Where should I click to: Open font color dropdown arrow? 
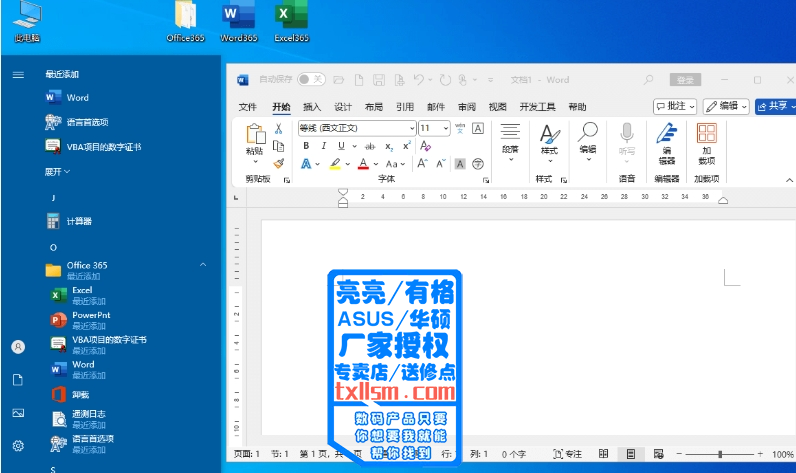[376, 164]
